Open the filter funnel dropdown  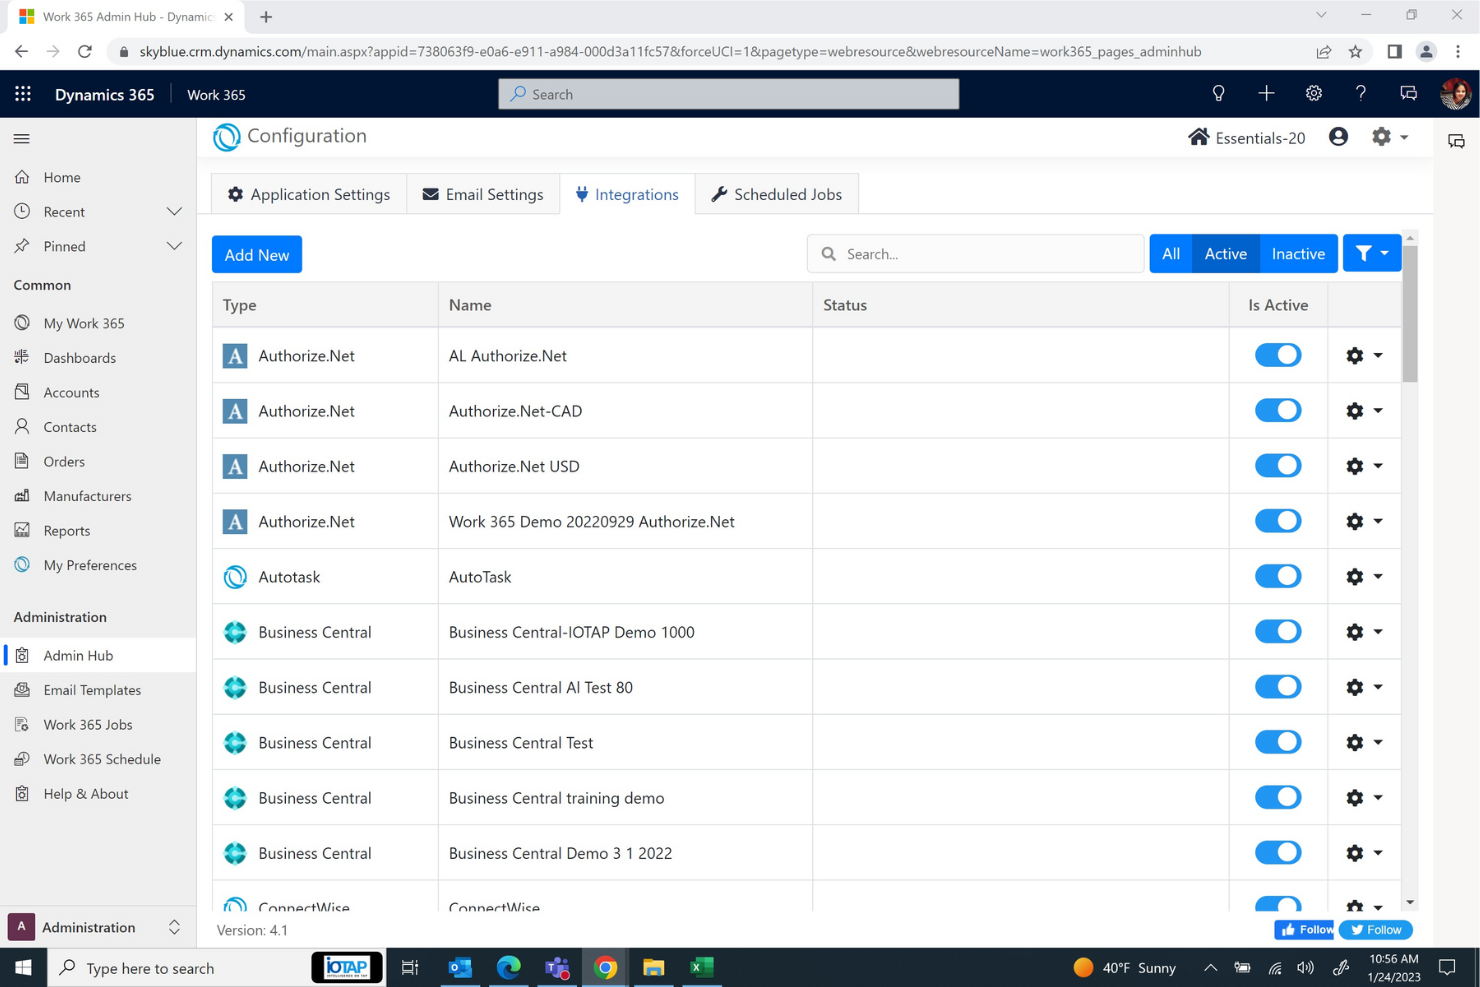pos(1371,253)
